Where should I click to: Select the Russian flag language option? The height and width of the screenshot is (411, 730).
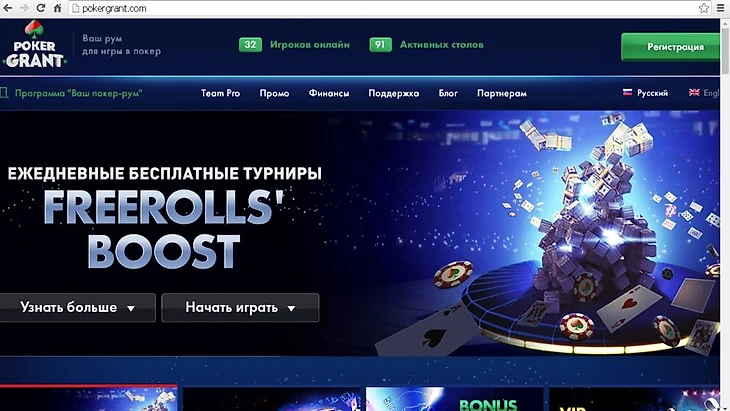coord(645,93)
